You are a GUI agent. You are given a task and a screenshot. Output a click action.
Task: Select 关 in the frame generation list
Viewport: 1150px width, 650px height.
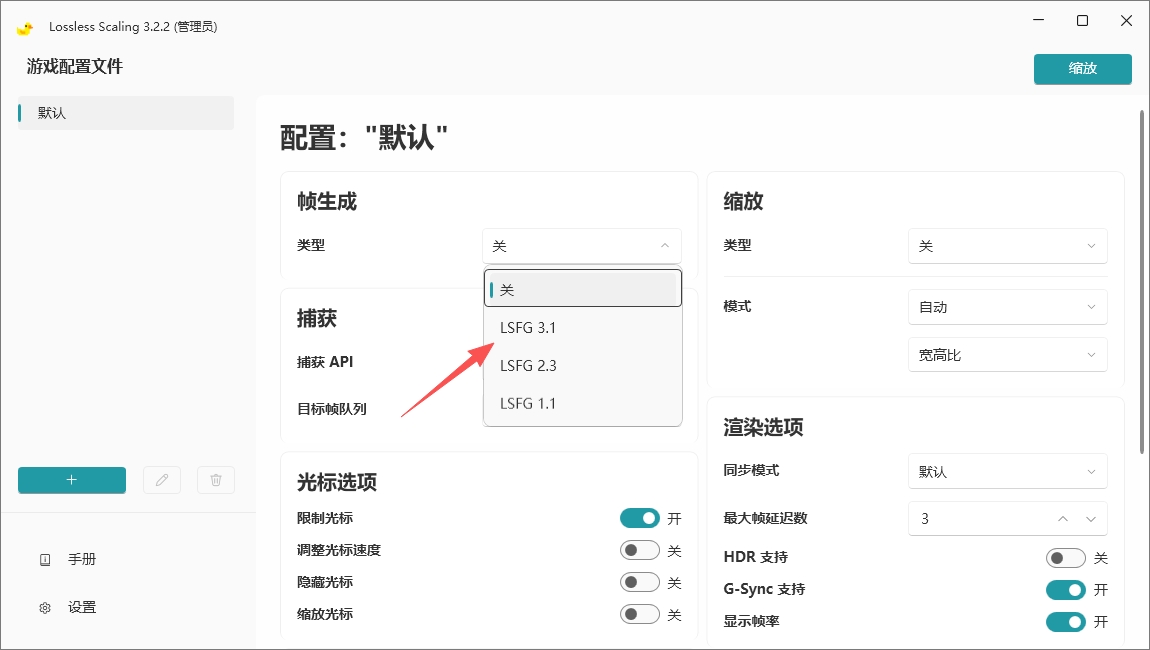pos(582,289)
